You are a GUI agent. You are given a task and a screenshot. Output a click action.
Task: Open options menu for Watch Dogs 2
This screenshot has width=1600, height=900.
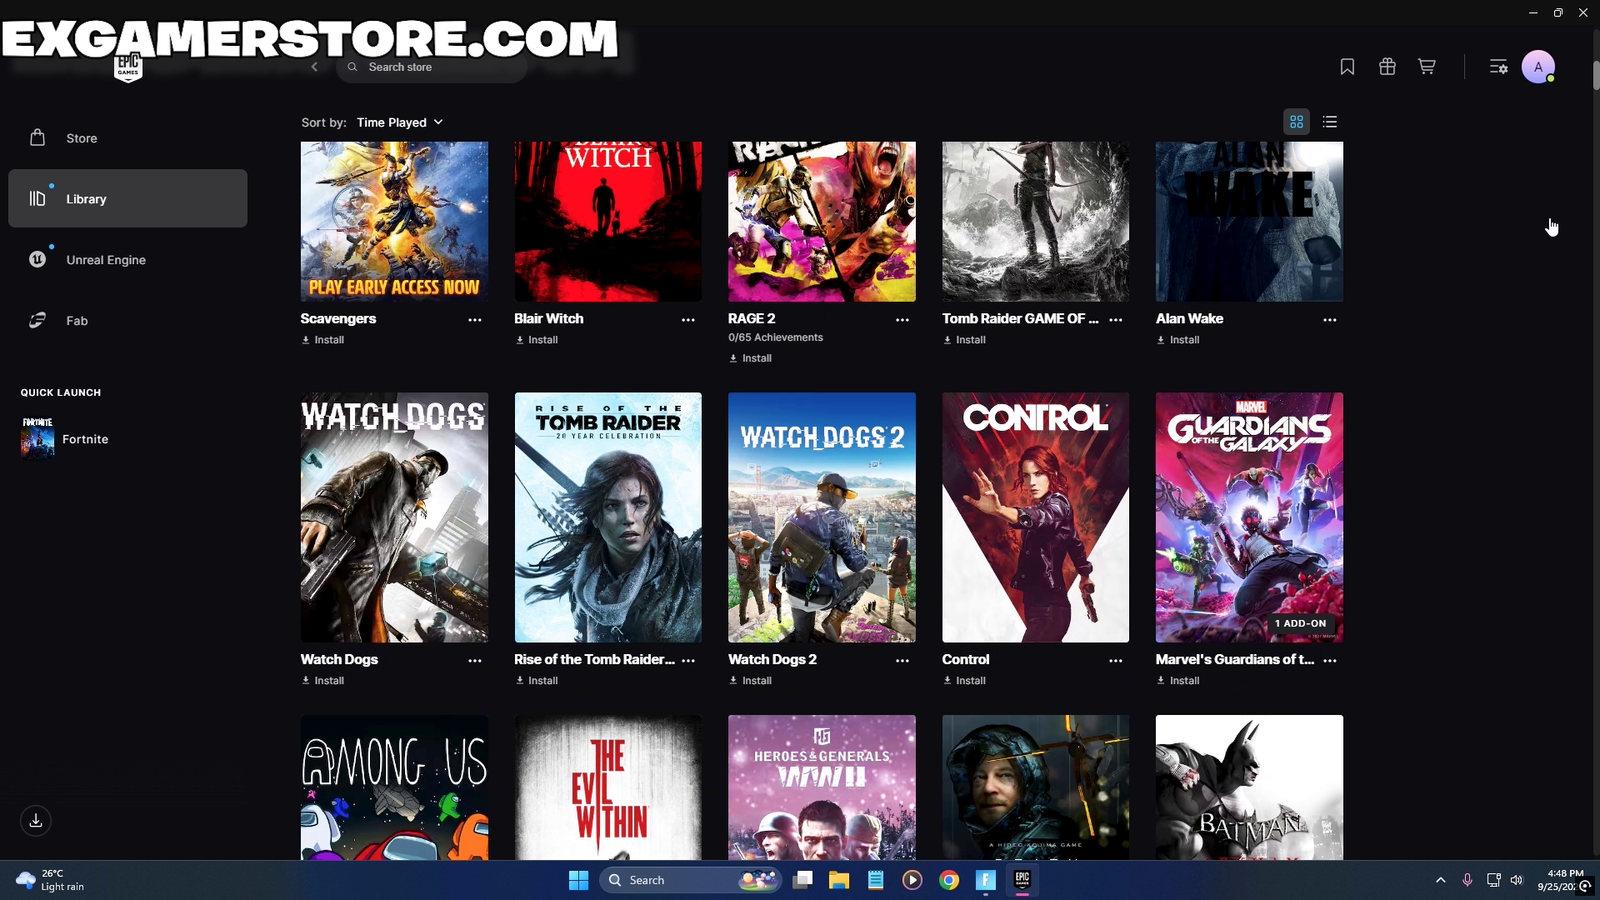[x=902, y=661]
